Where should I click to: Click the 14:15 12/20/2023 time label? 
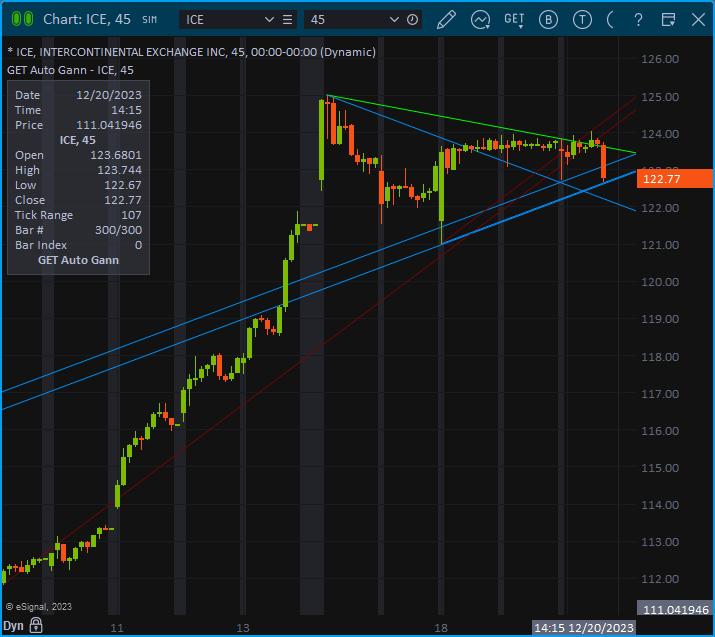[584, 628]
